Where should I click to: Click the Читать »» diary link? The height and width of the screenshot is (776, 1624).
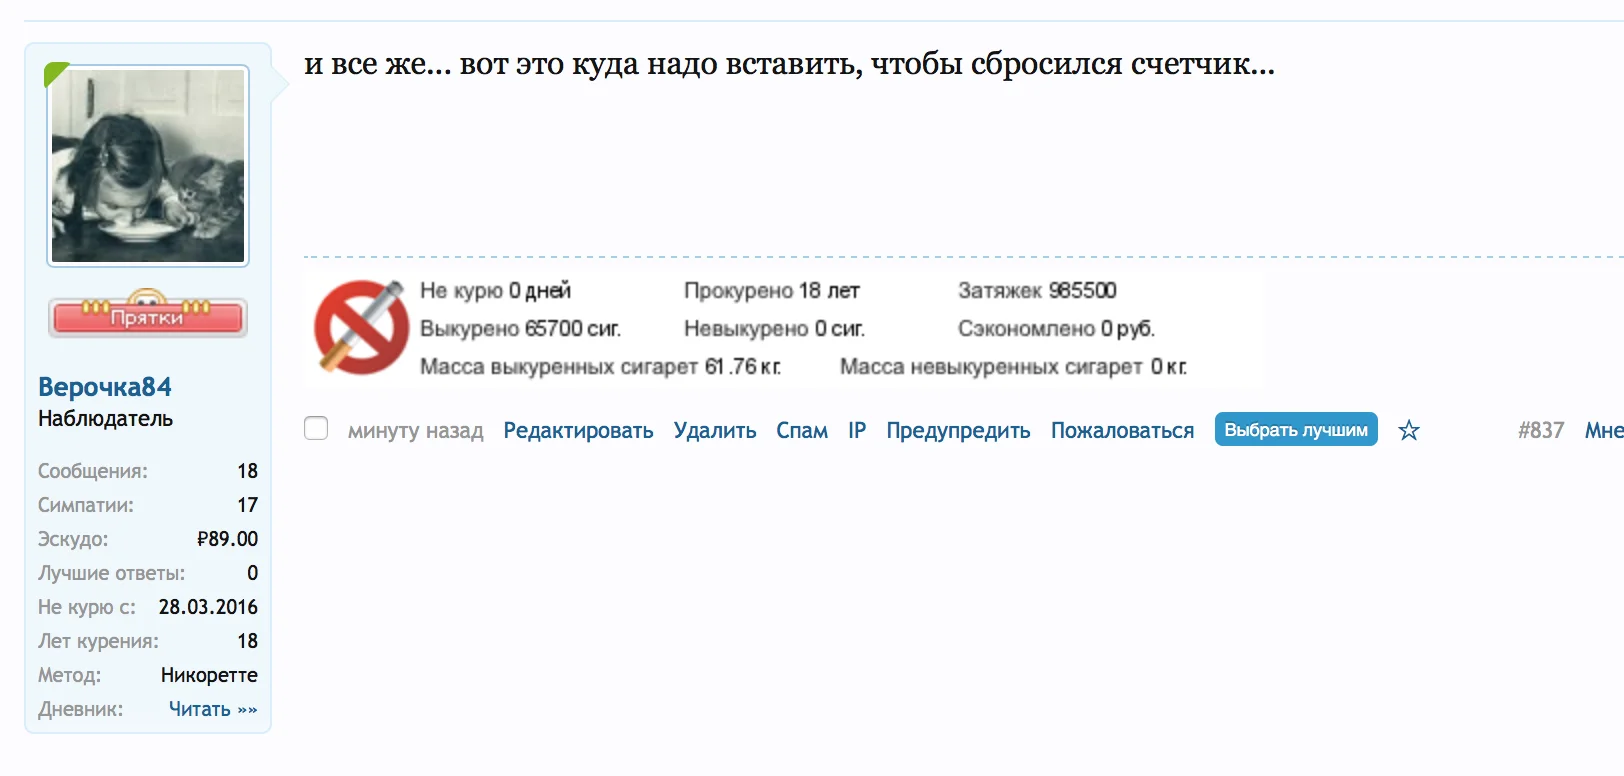tap(213, 709)
